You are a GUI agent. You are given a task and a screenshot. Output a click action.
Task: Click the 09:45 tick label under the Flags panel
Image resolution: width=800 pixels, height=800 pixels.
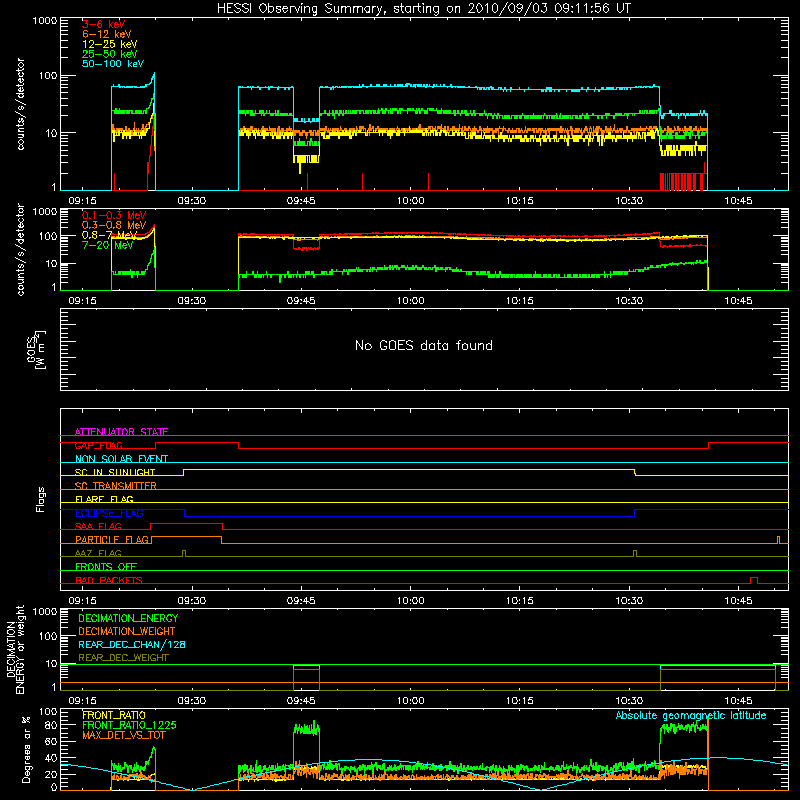coord(301,601)
